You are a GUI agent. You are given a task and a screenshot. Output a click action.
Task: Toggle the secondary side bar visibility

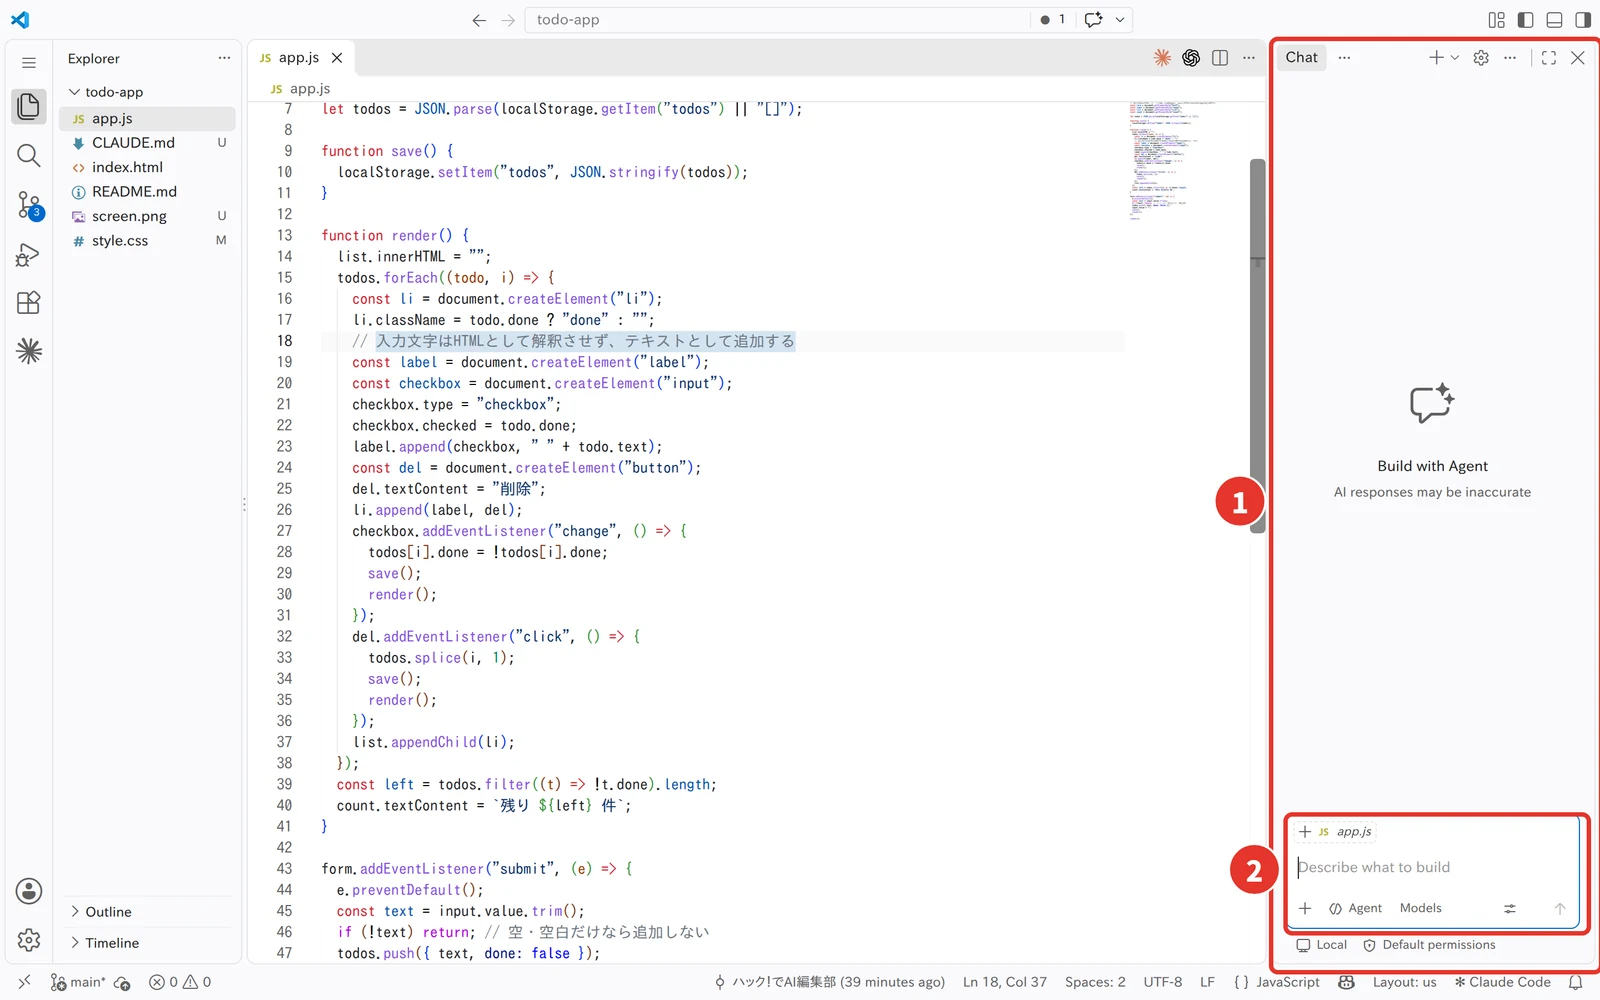(1583, 20)
